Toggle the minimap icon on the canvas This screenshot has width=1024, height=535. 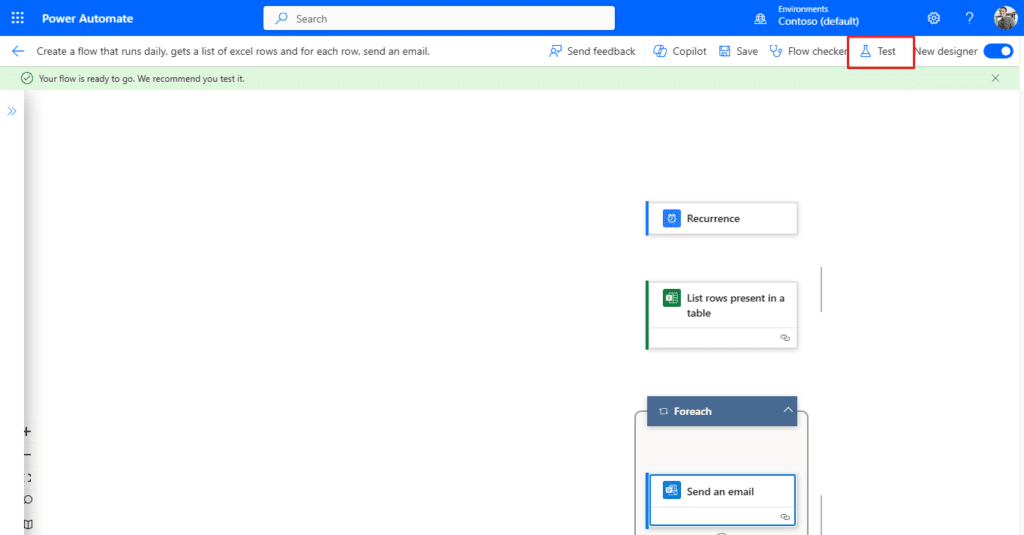(27, 524)
